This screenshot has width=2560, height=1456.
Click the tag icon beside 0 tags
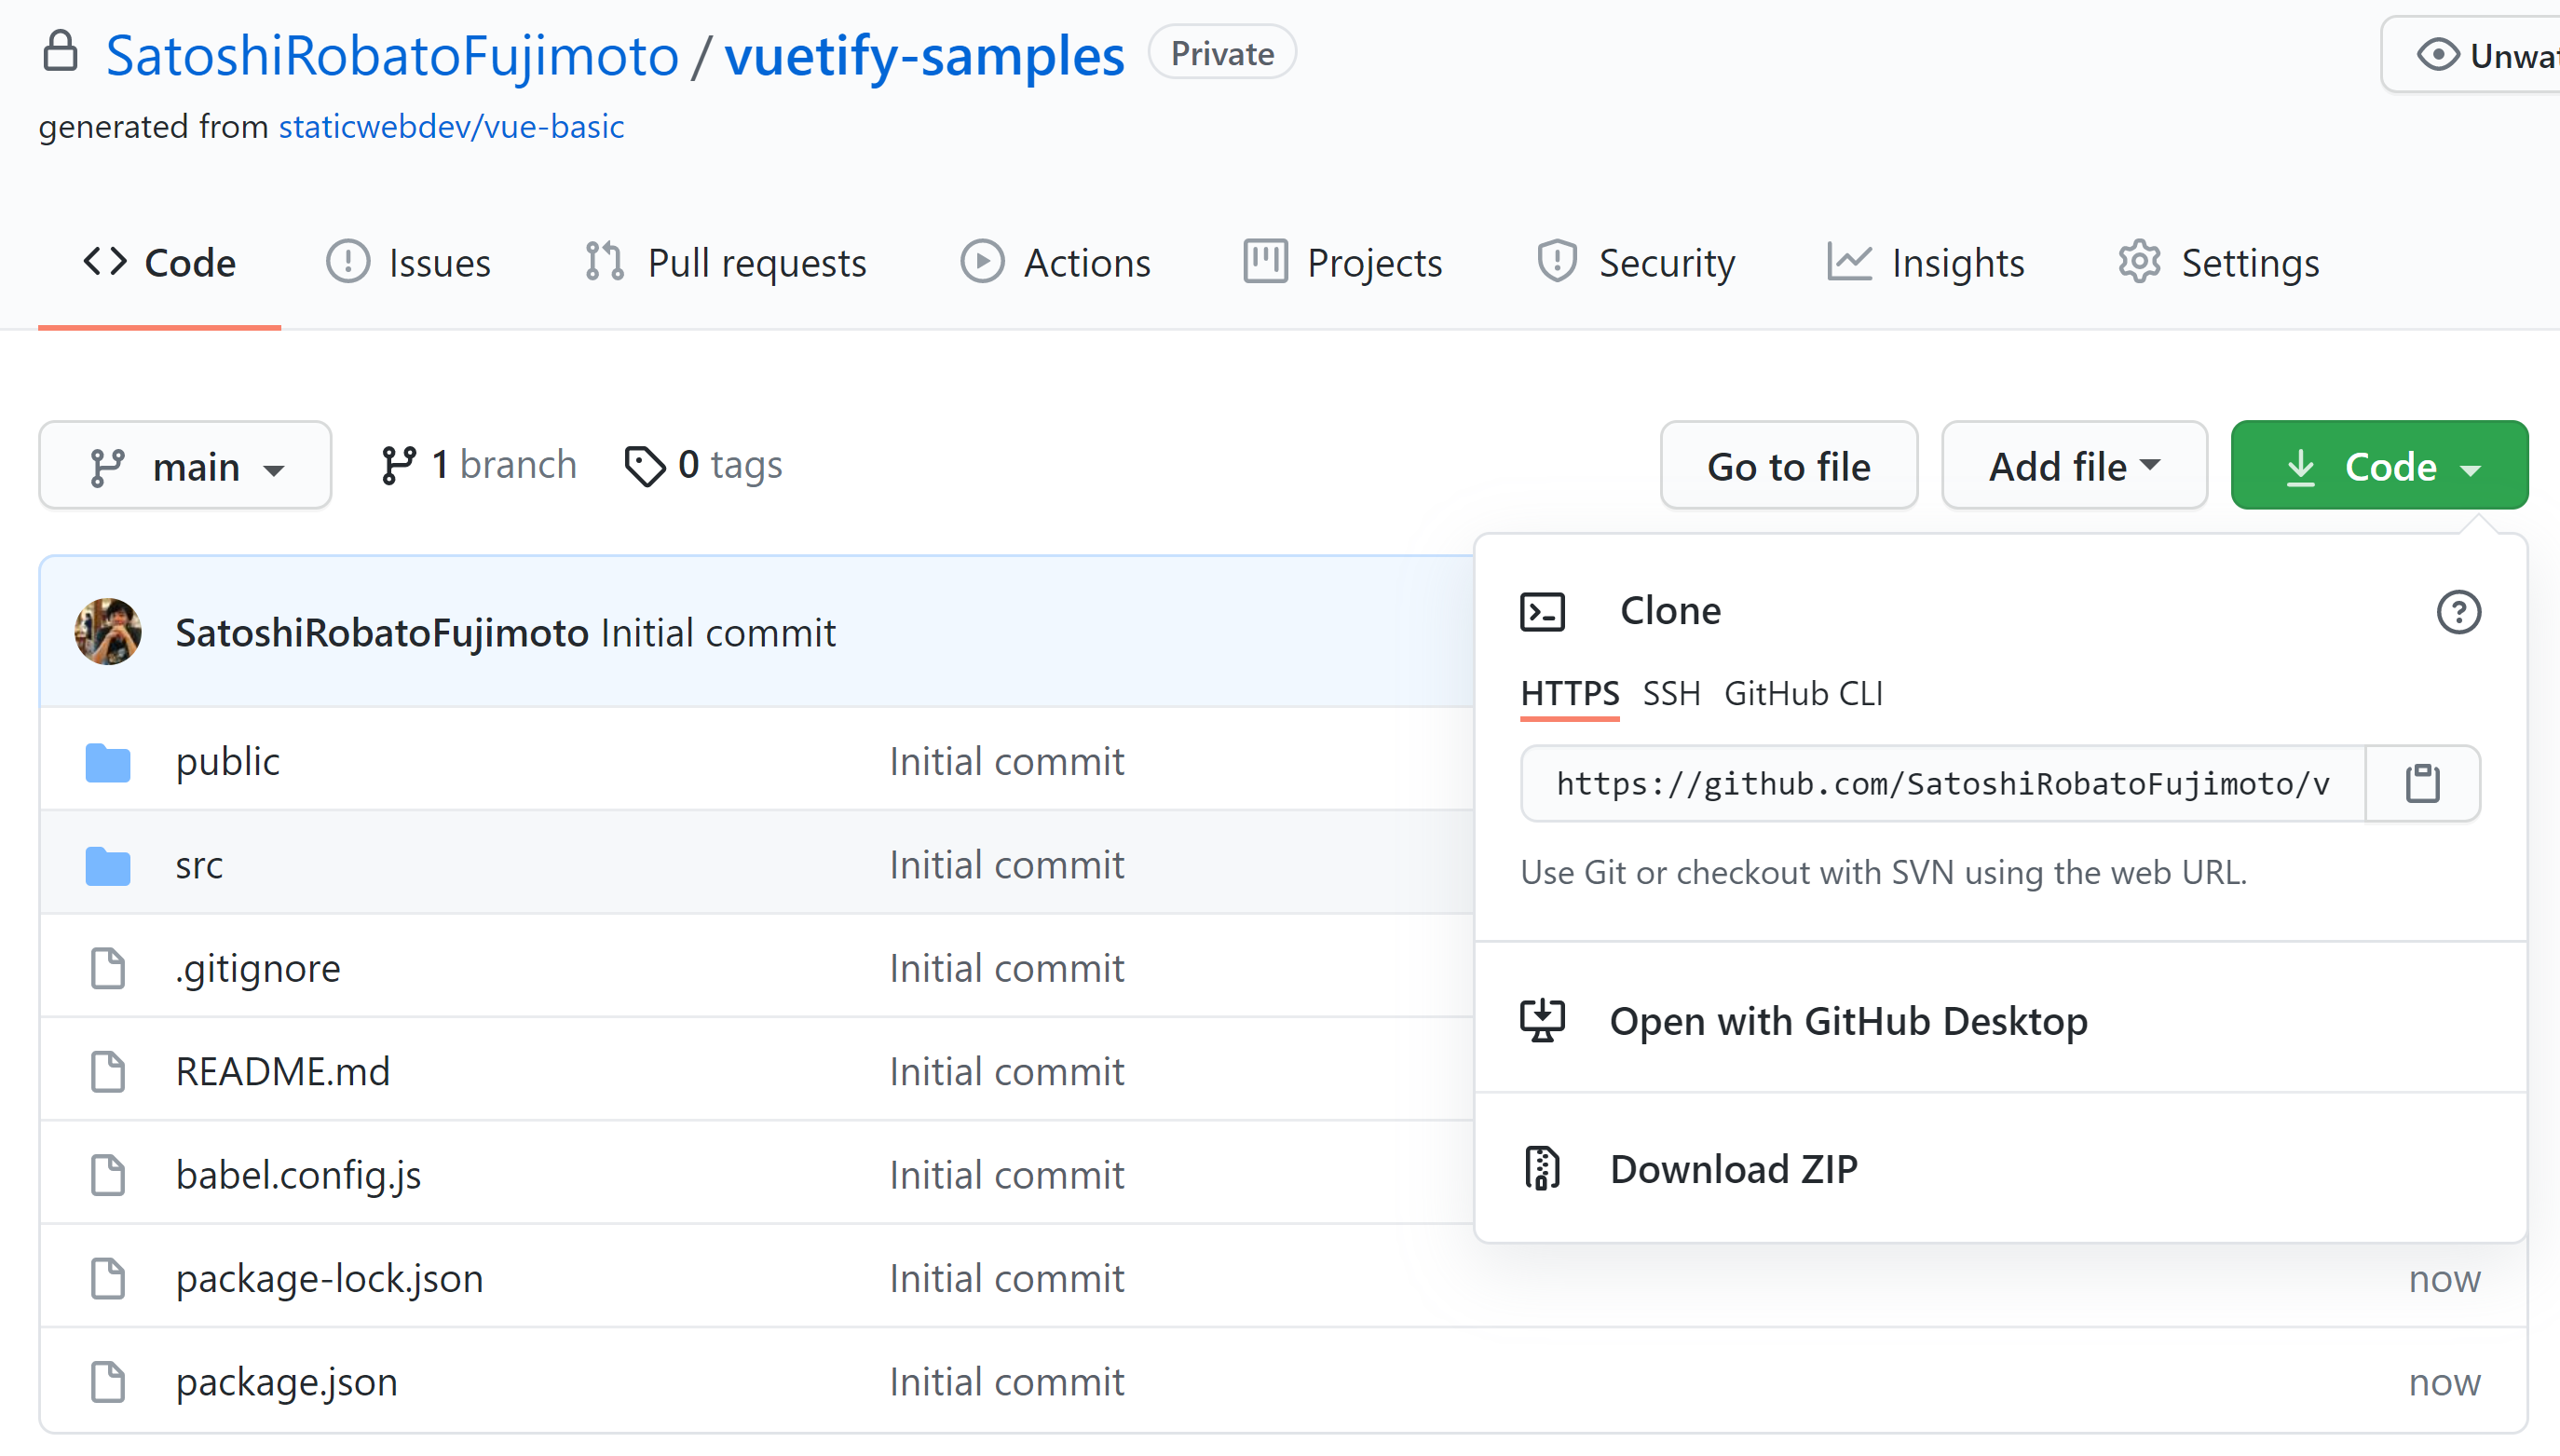[644, 465]
